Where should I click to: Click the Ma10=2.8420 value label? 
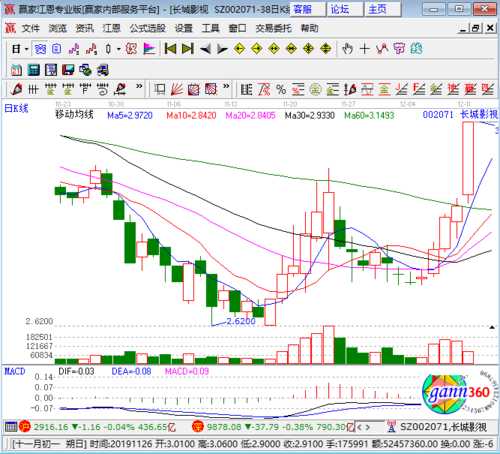click(x=191, y=116)
